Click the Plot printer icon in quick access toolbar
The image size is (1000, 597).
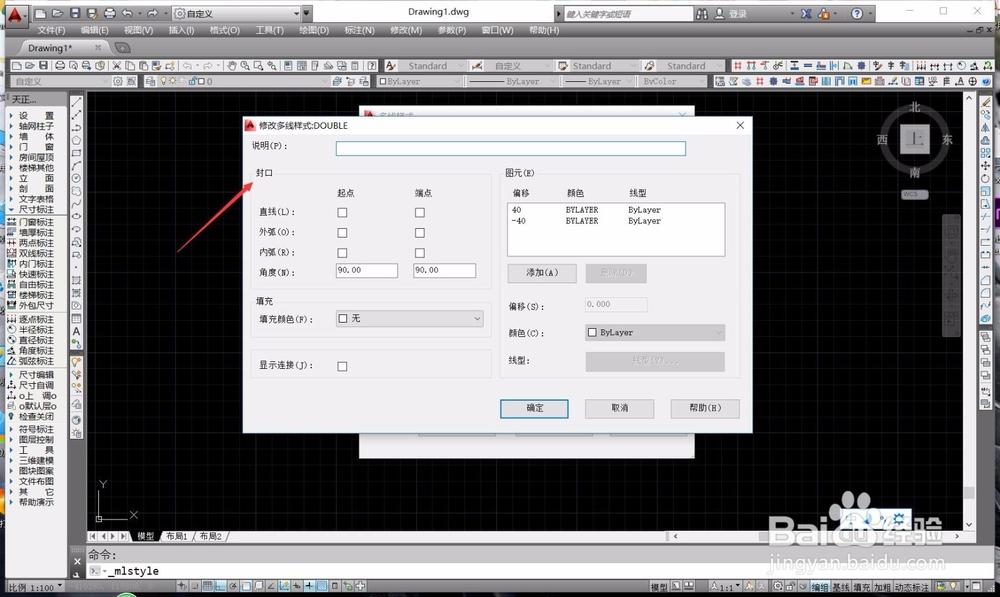point(110,13)
